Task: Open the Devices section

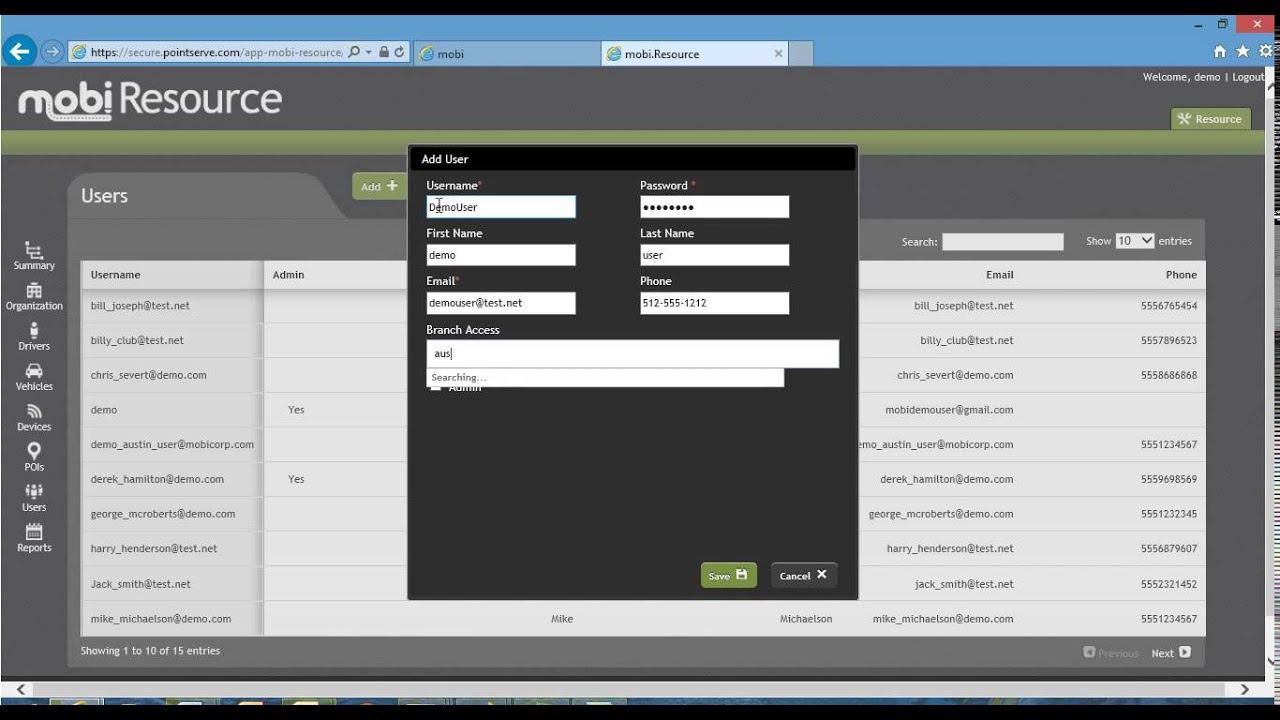Action: [x=34, y=417]
